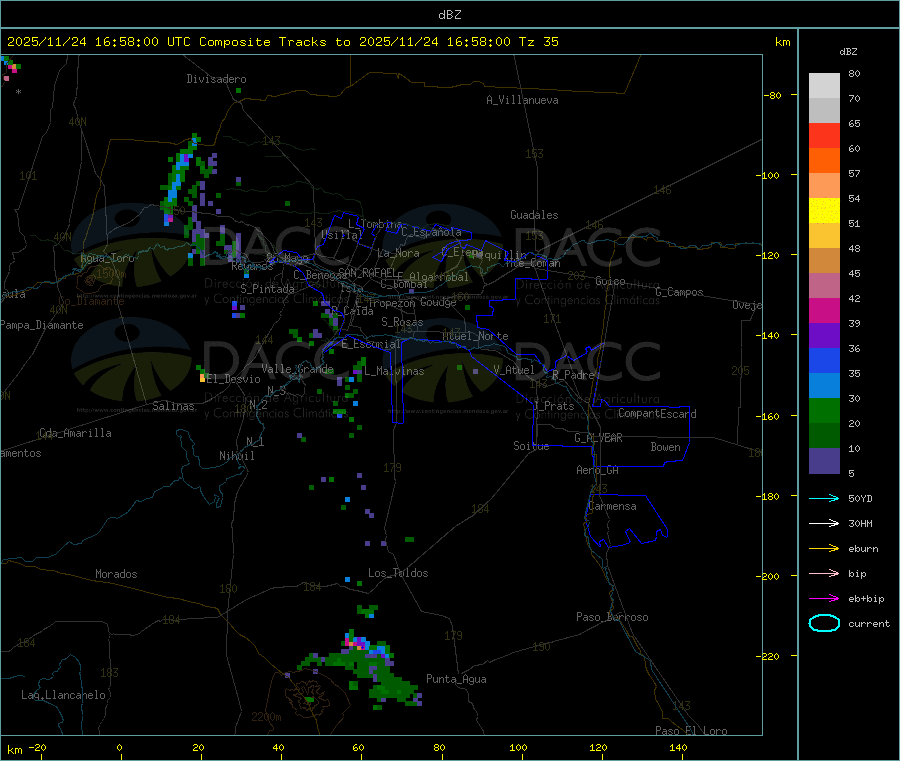The image size is (900, 761).
Task: Click the Nihuil map label
Action: click(x=236, y=456)
